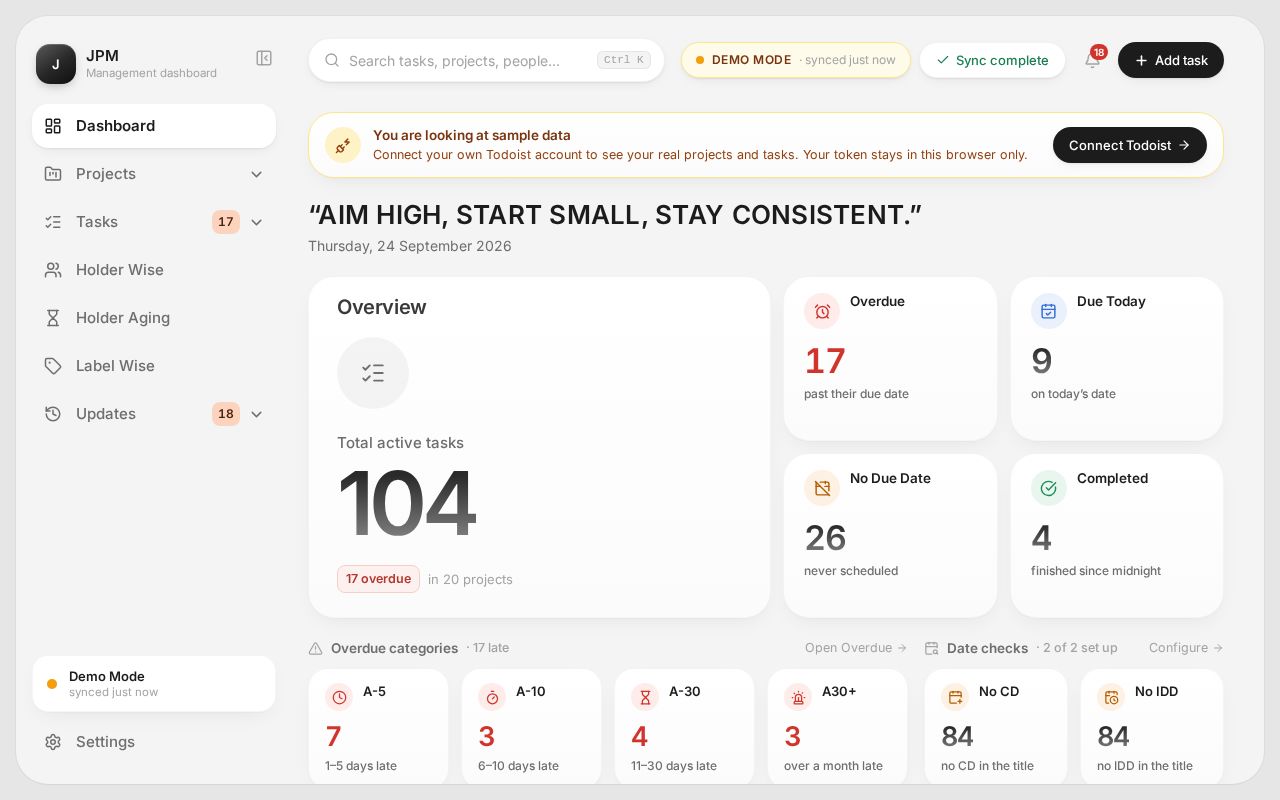This screenshot has height=800, width=1280.
Task: Collapse the sidebar with the panel icon
Action: click(x=264, y=58)
